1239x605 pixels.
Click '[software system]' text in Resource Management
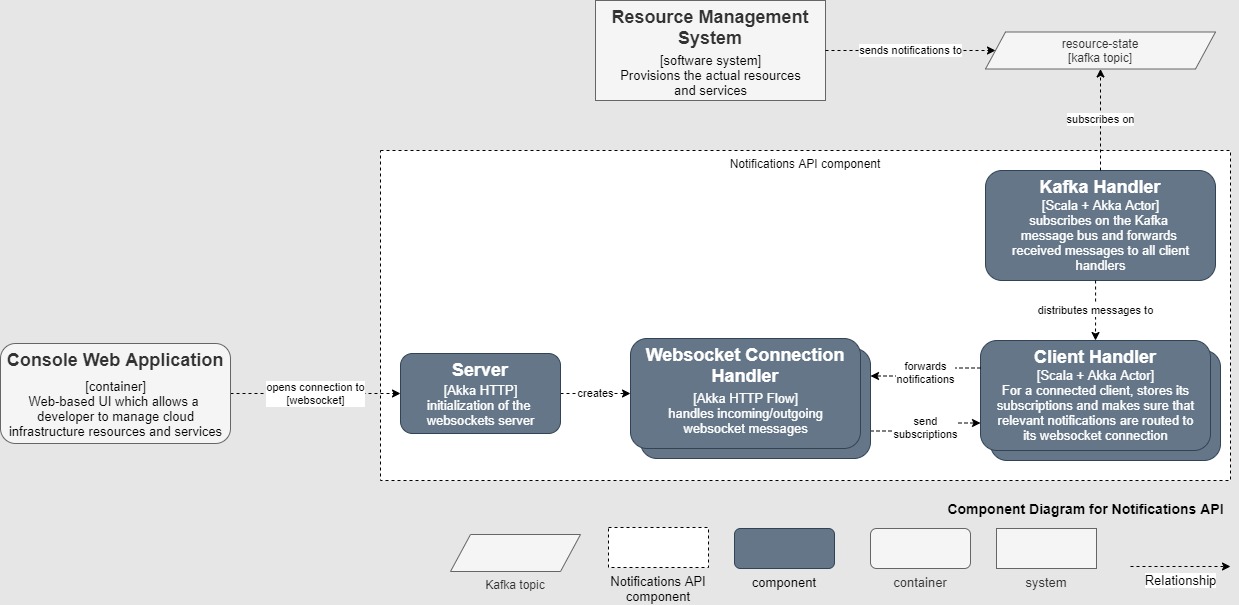(710, 61)
